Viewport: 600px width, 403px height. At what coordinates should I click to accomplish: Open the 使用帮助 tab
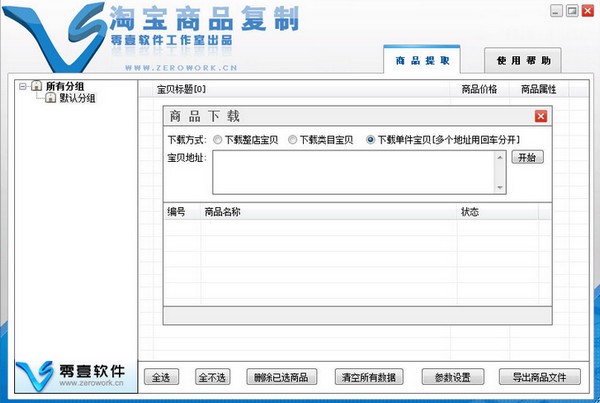pos(523,60)
